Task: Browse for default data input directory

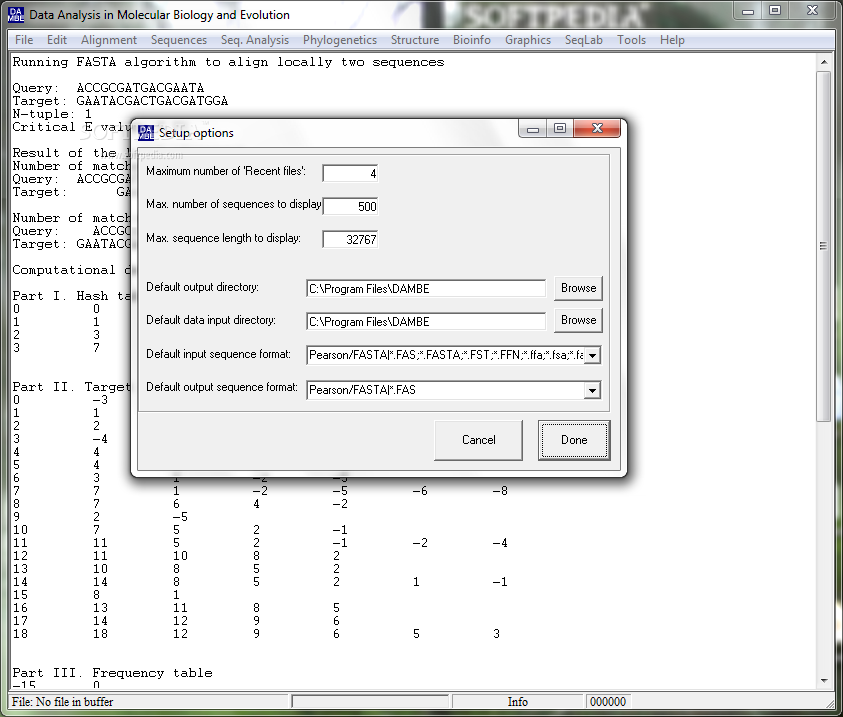Action: click(x=578, y=320)
